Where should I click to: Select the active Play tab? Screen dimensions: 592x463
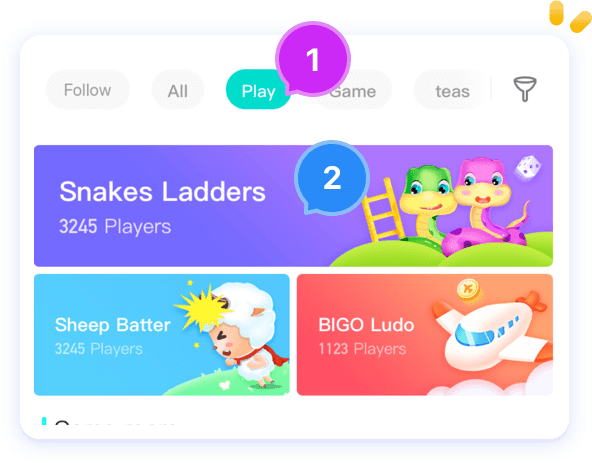point(258,91)
